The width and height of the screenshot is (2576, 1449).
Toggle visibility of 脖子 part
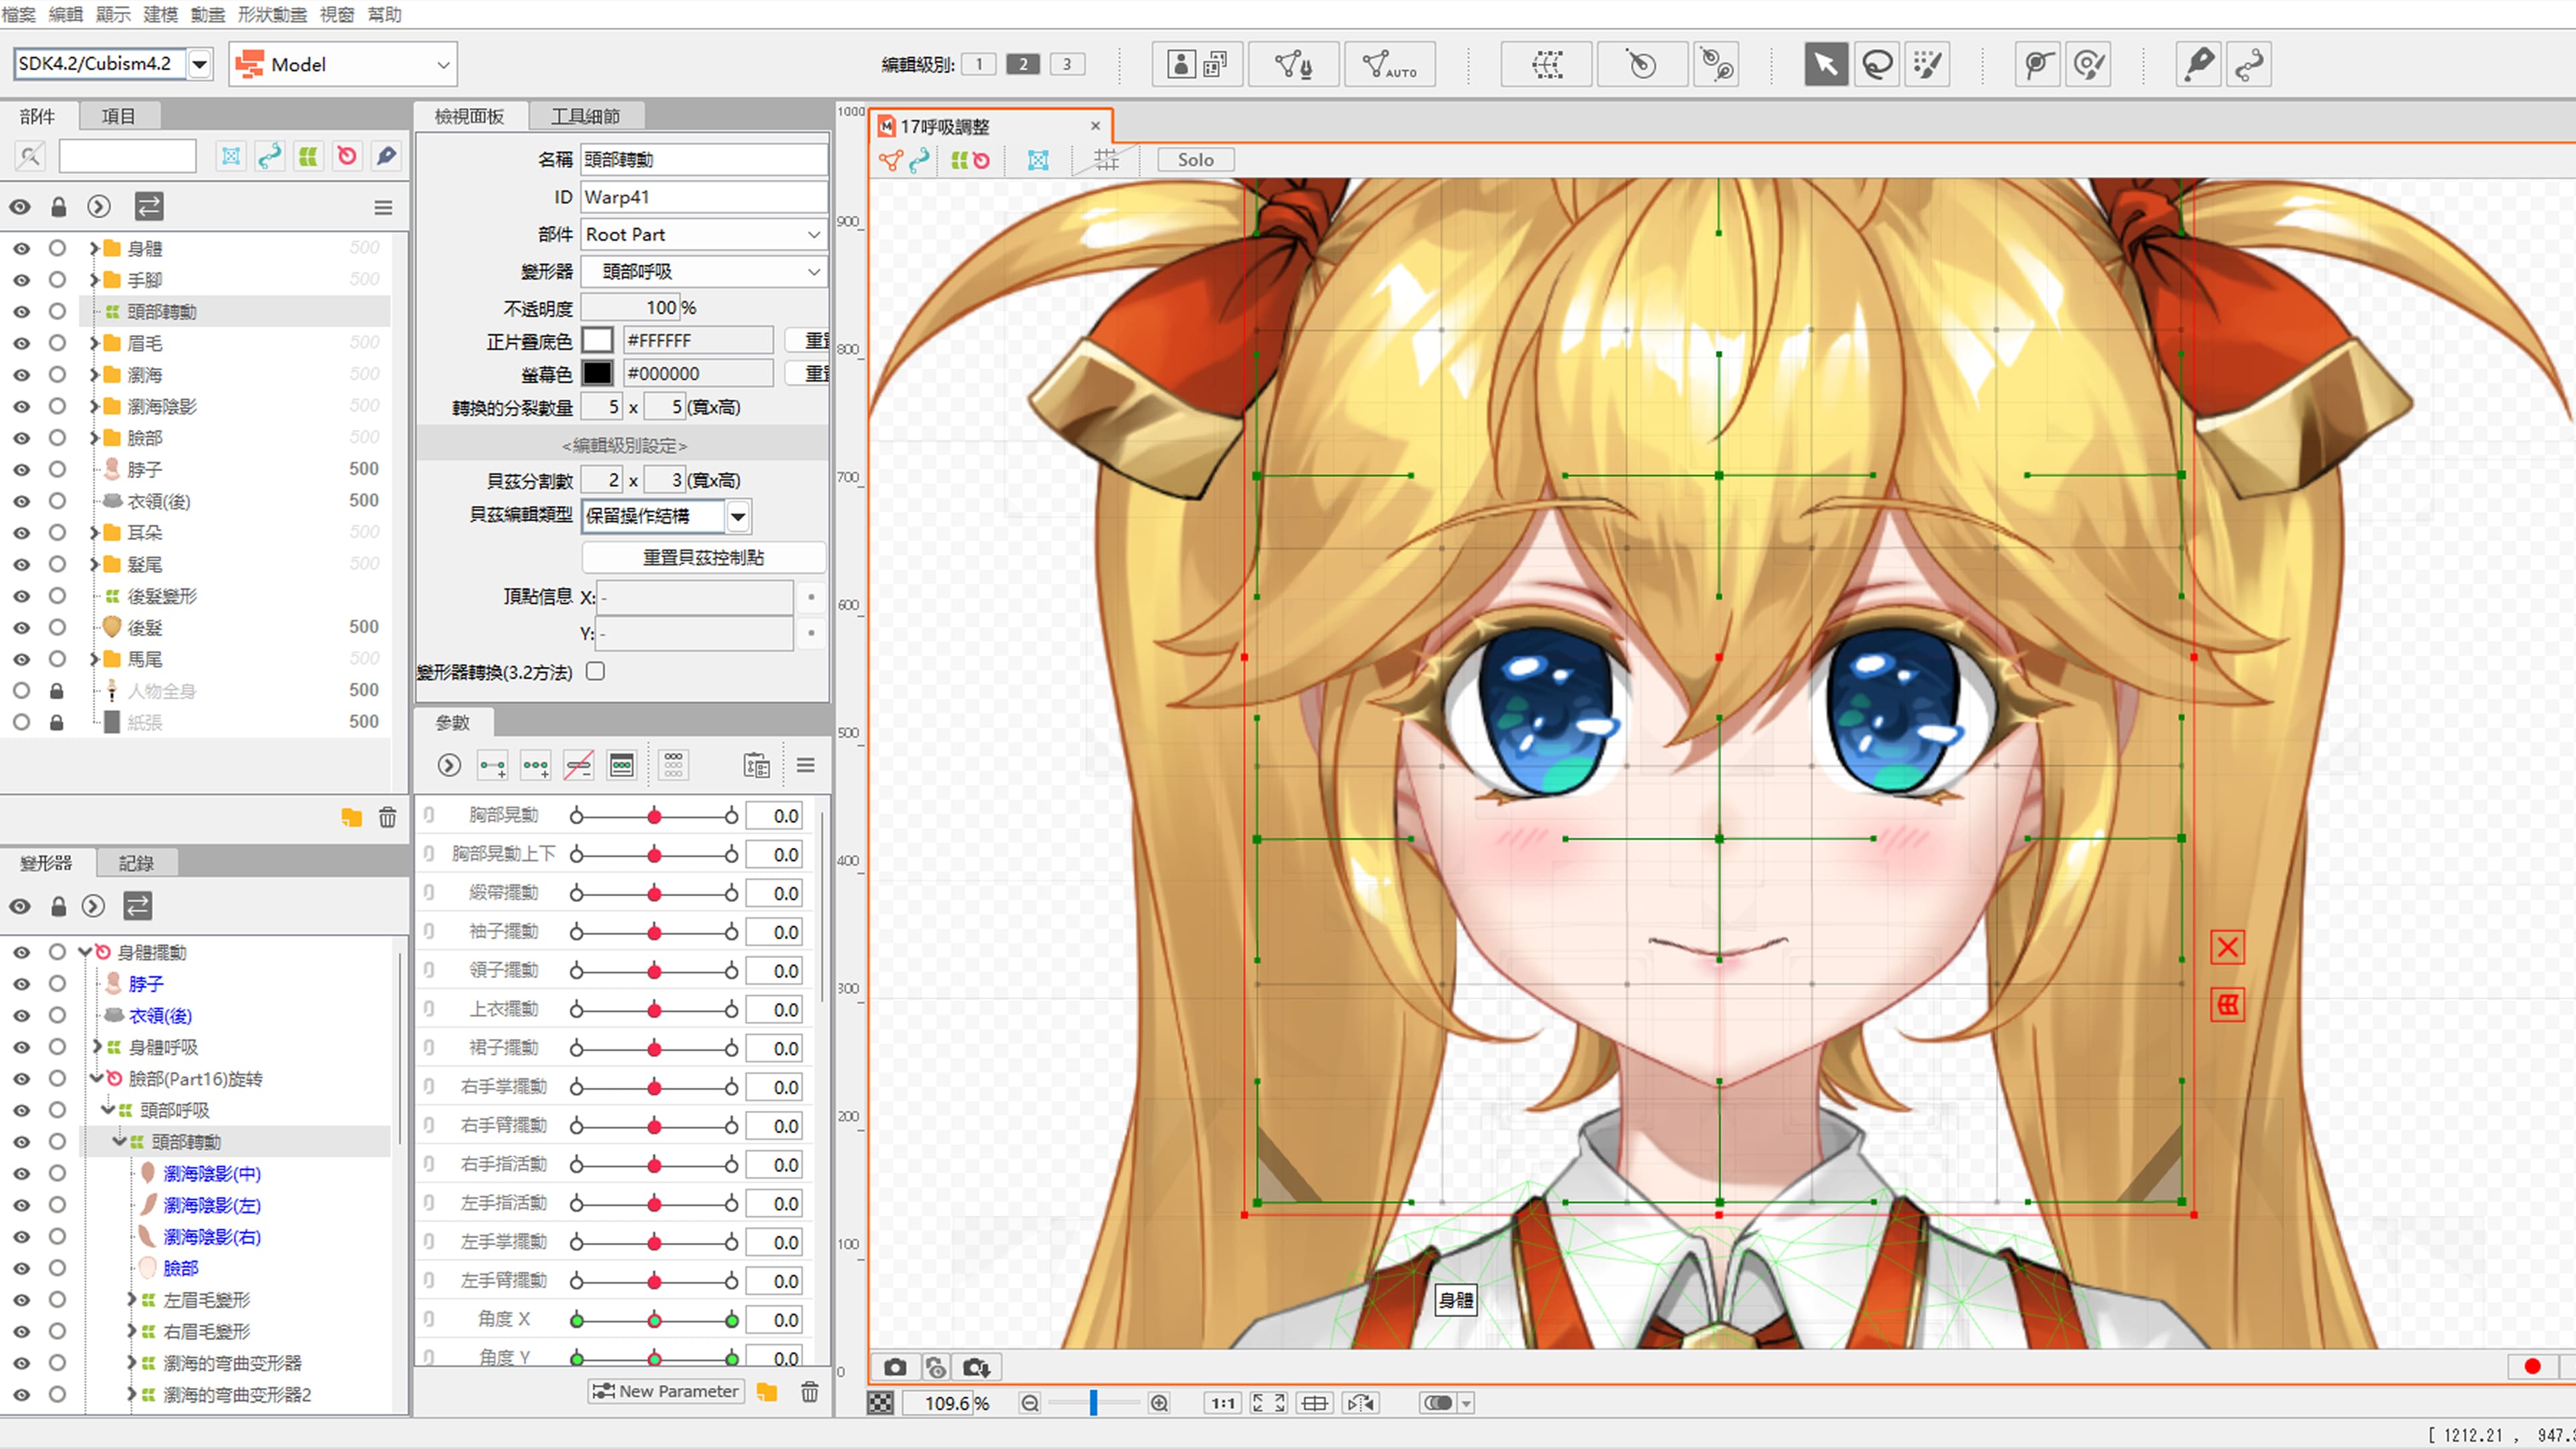point(21,470)
